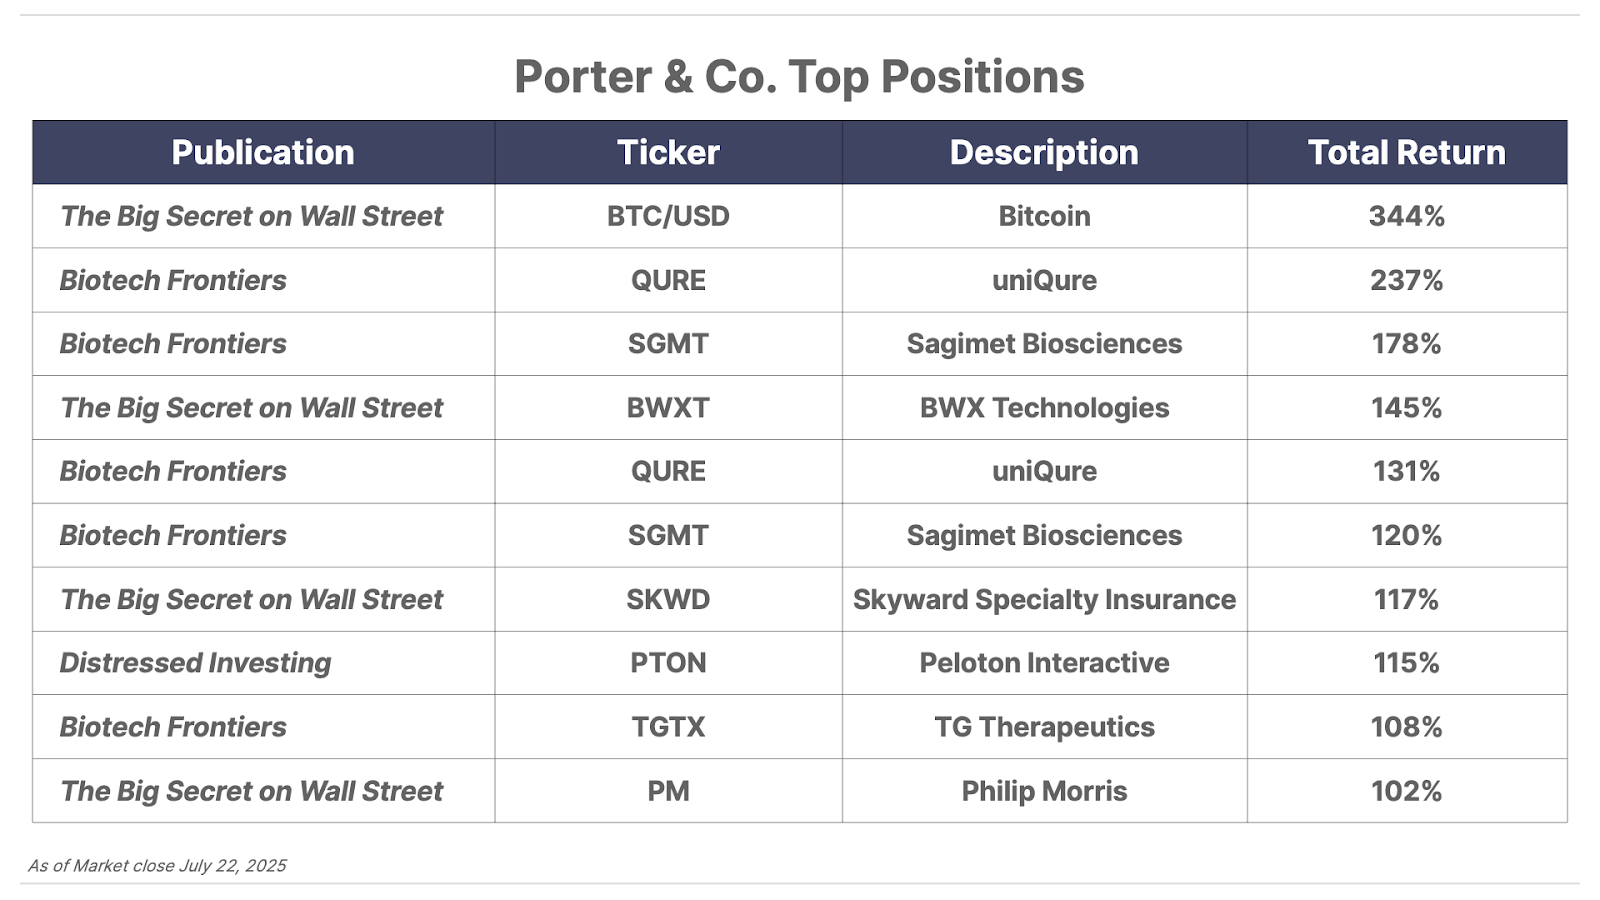Select the PM ticker cell
Screen dimensions: 1600x900
coord(668,791)
